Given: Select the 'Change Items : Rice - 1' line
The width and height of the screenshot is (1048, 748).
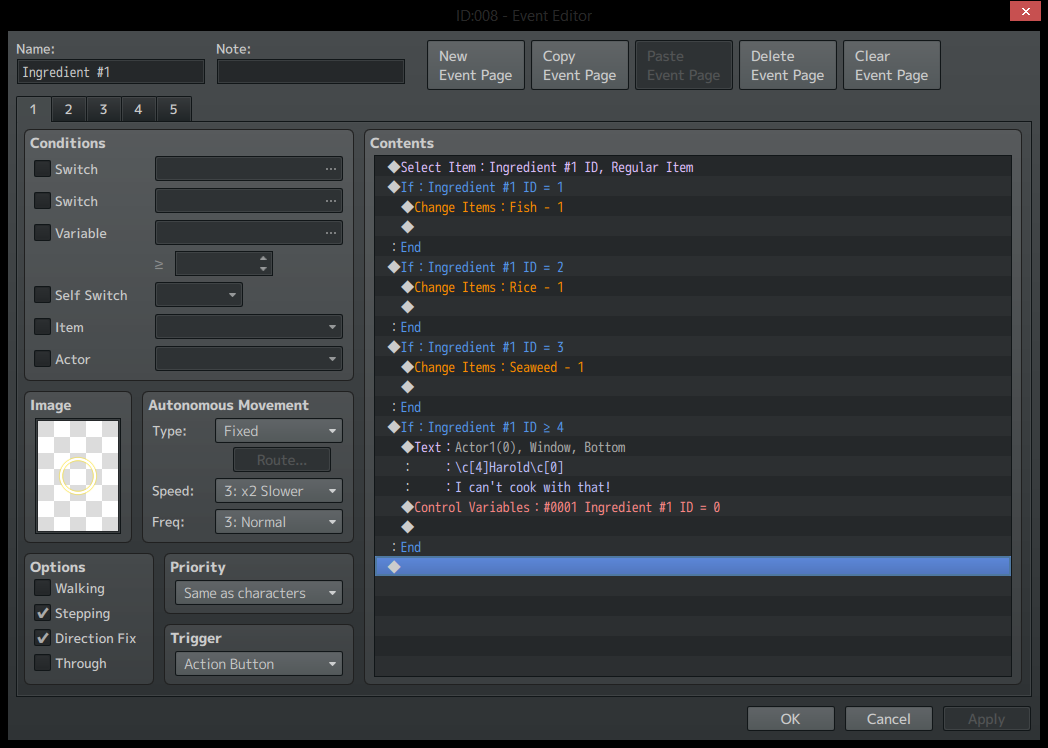Looking at the screenshot, I should pyautogui.click(x=693, y=287).
